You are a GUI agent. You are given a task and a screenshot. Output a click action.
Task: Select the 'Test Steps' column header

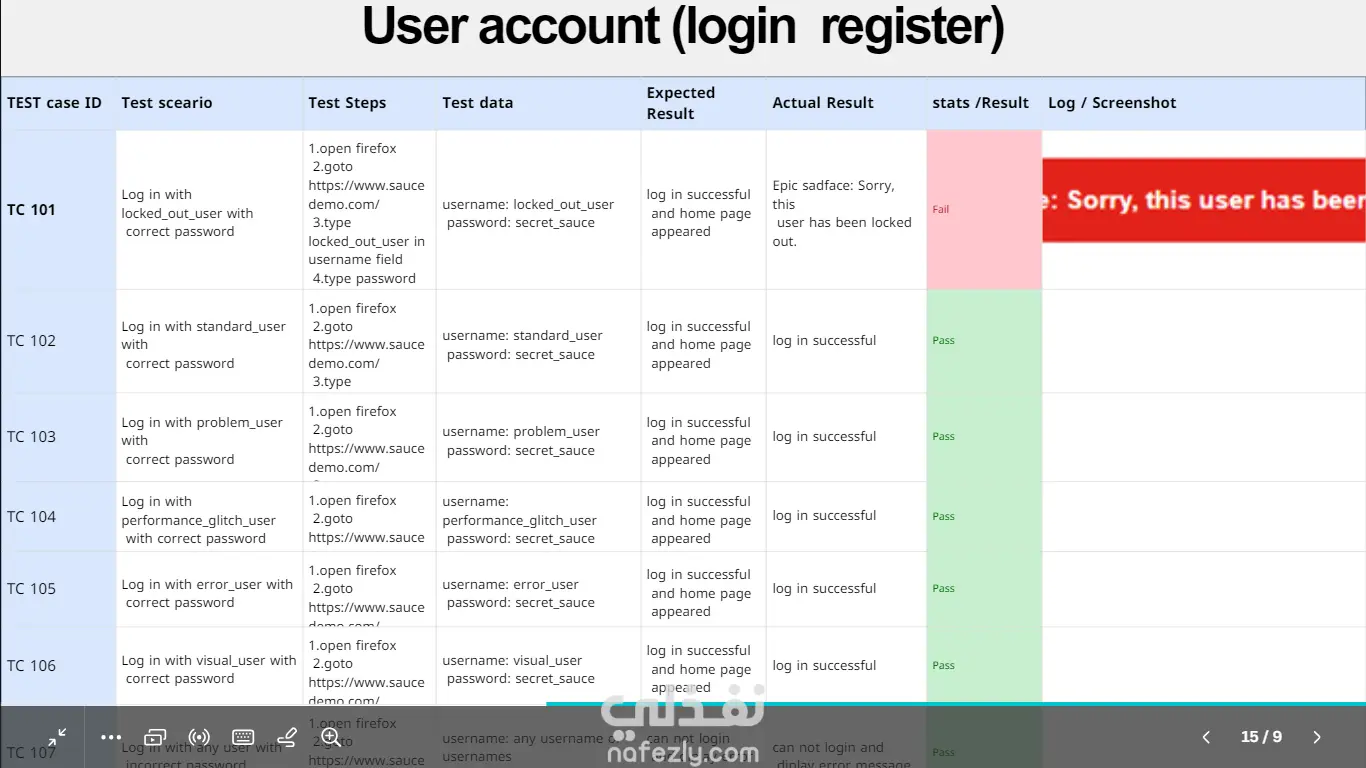(x=347, y=103)
